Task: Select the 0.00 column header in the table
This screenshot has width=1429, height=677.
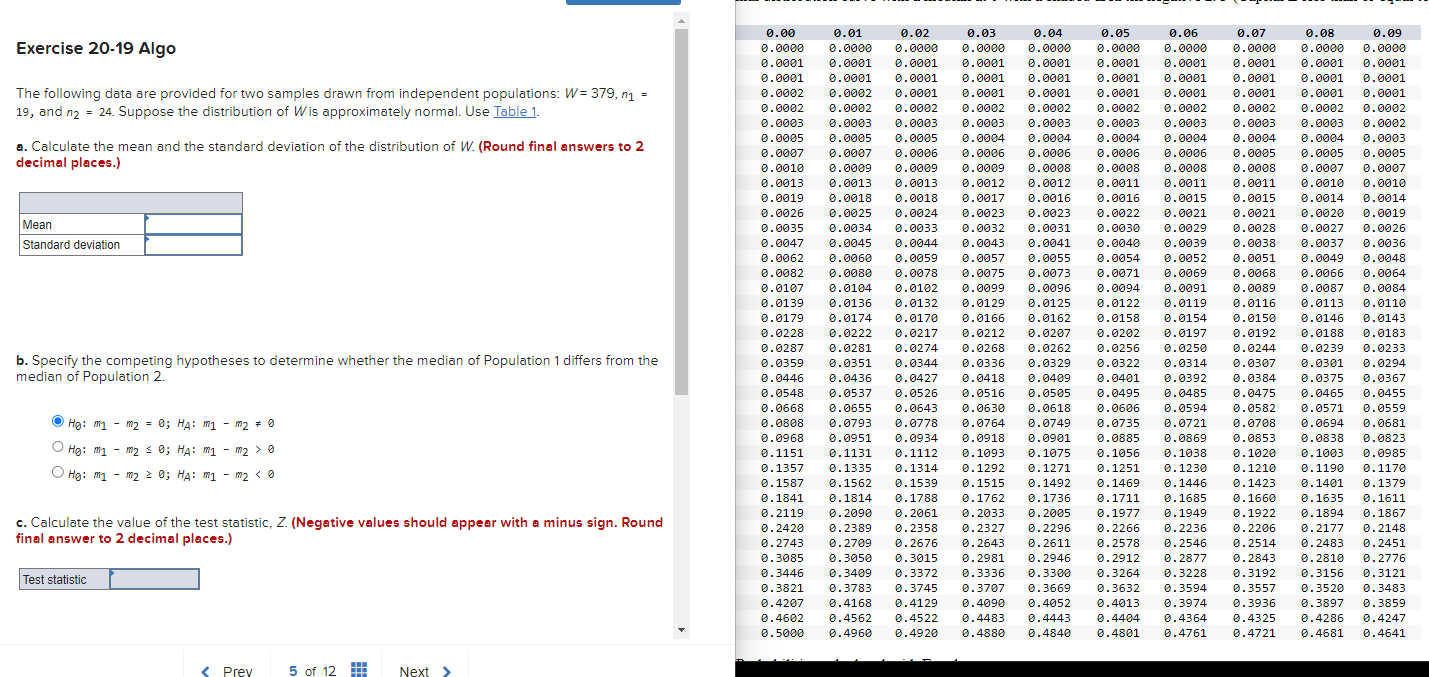Action: [779, 32]
